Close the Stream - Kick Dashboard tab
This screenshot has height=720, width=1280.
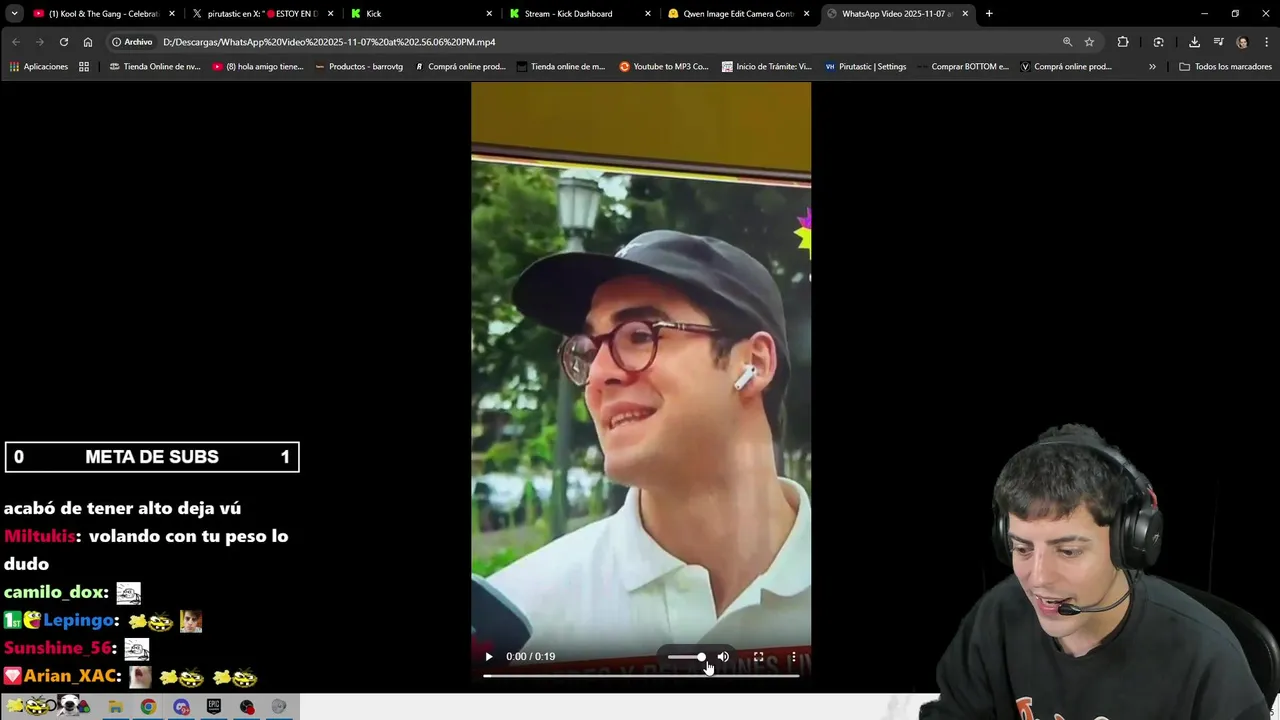point(648,14)
